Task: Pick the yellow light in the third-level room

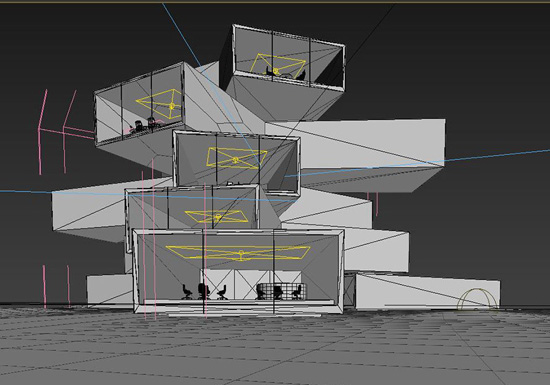Action: 236,158
